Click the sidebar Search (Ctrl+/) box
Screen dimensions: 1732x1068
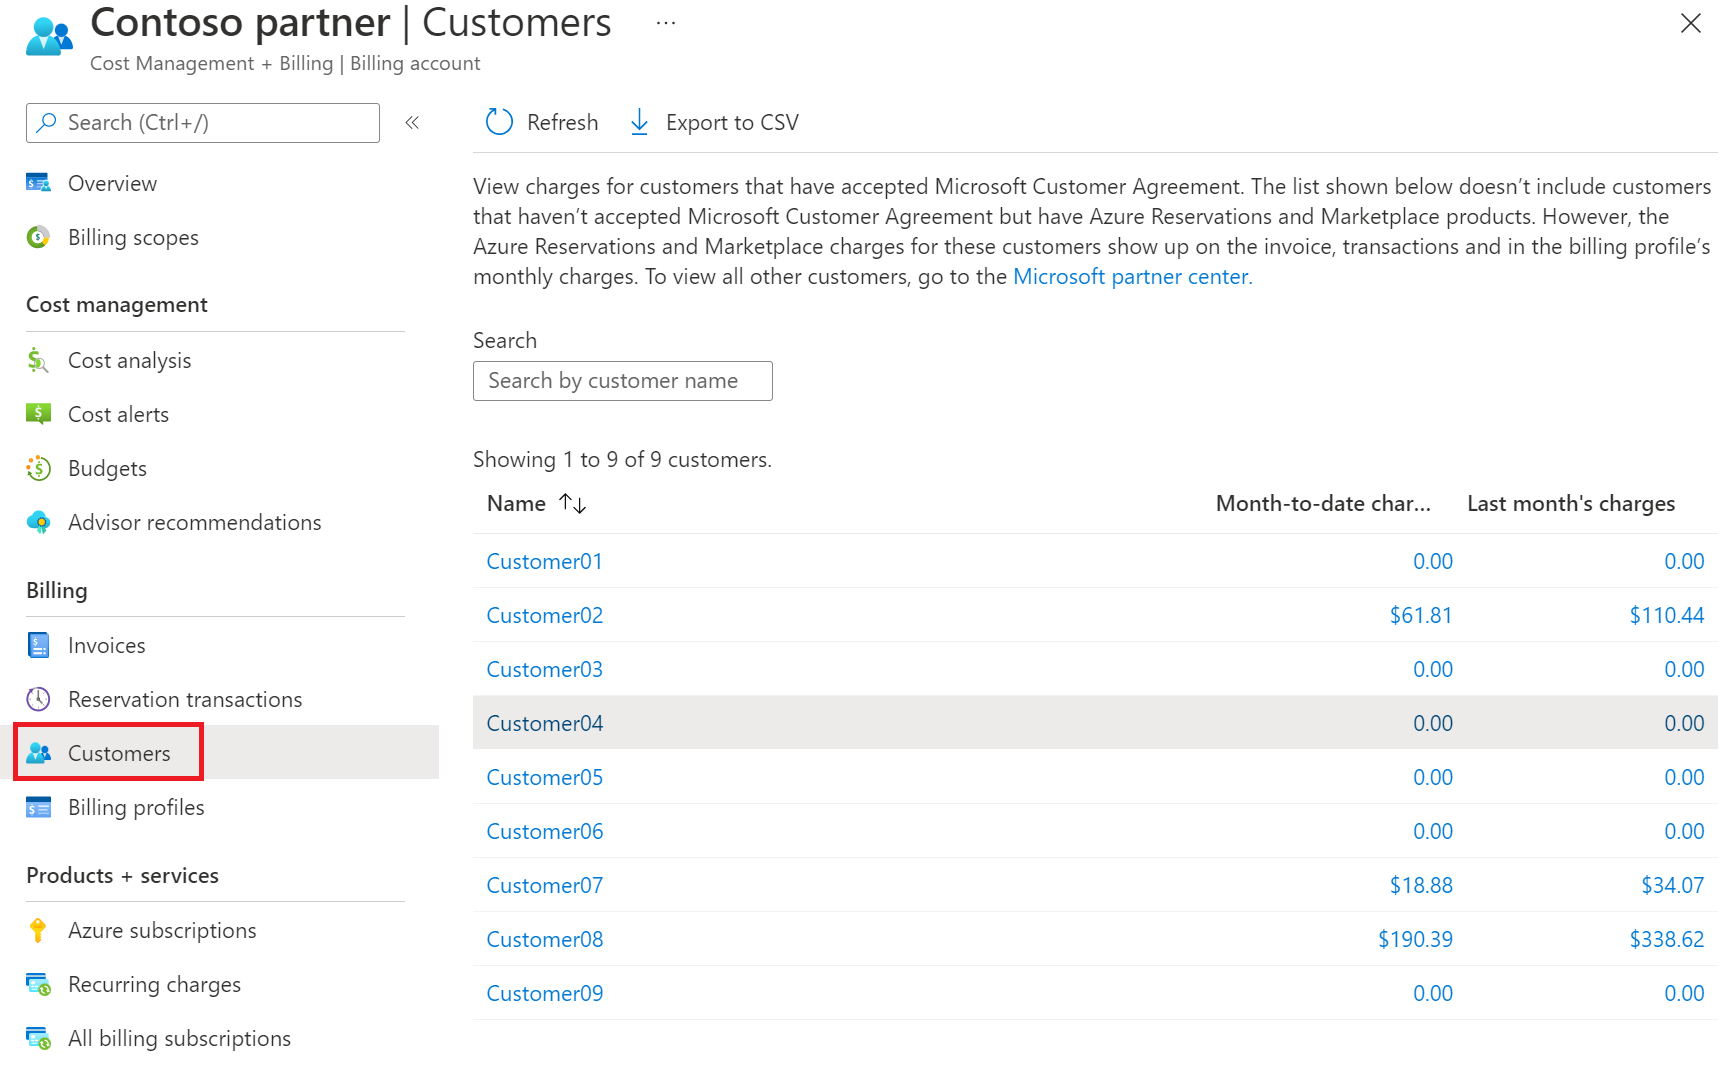tap(203, 123)
